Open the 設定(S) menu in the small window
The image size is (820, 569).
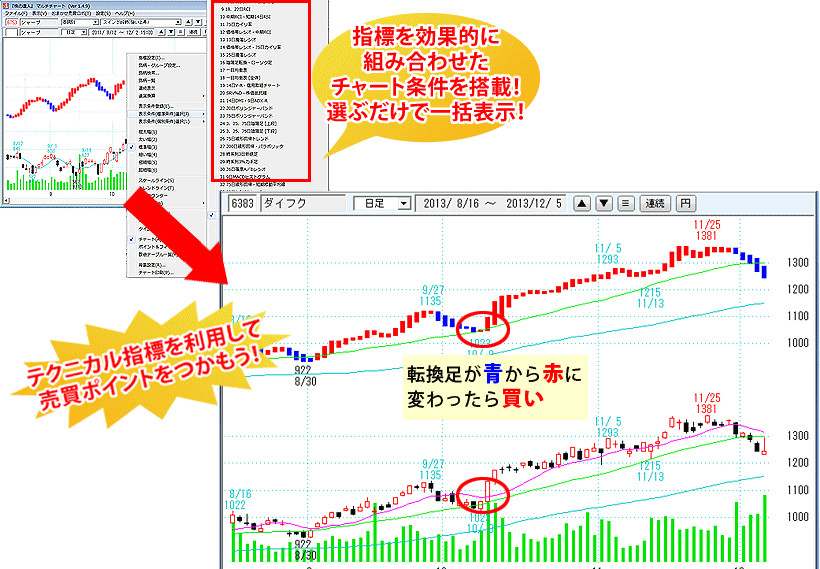104,14
